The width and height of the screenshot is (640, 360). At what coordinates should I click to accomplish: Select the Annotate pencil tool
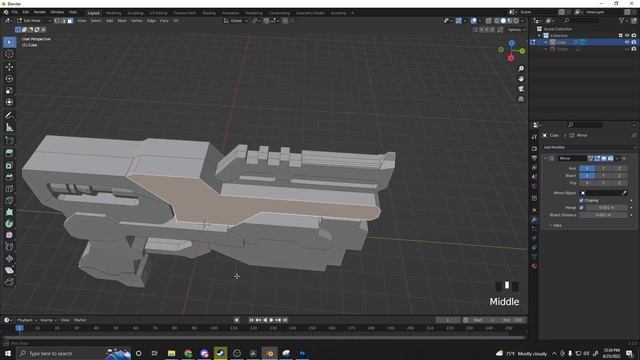coord(9,116)
